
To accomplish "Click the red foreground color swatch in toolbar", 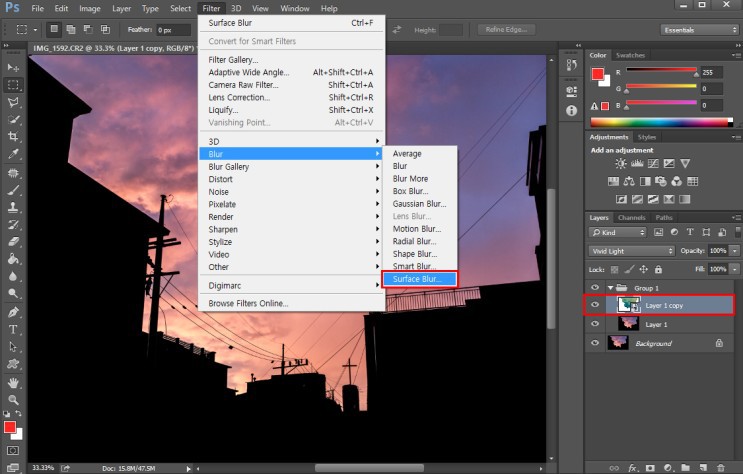I will coord(10,429).
